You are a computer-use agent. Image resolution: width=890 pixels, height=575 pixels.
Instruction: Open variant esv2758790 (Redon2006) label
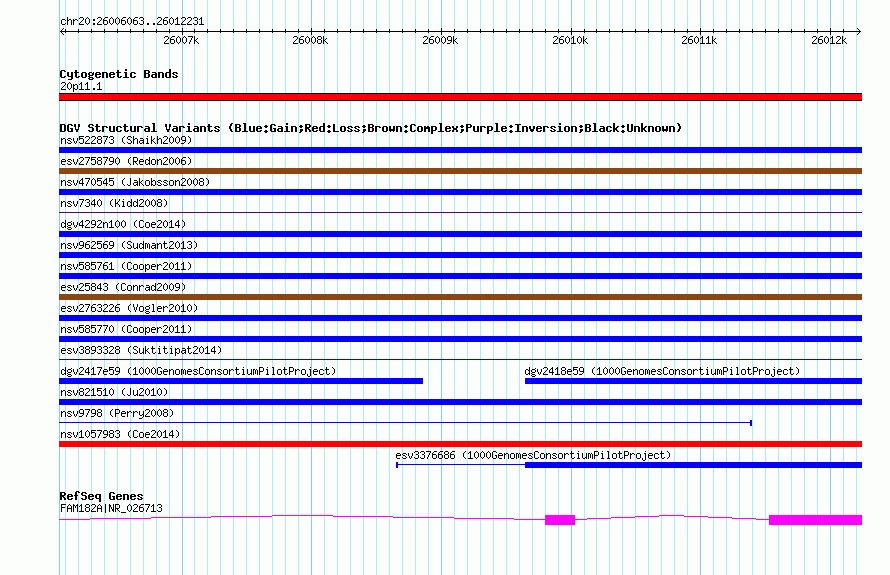[126, 161]
